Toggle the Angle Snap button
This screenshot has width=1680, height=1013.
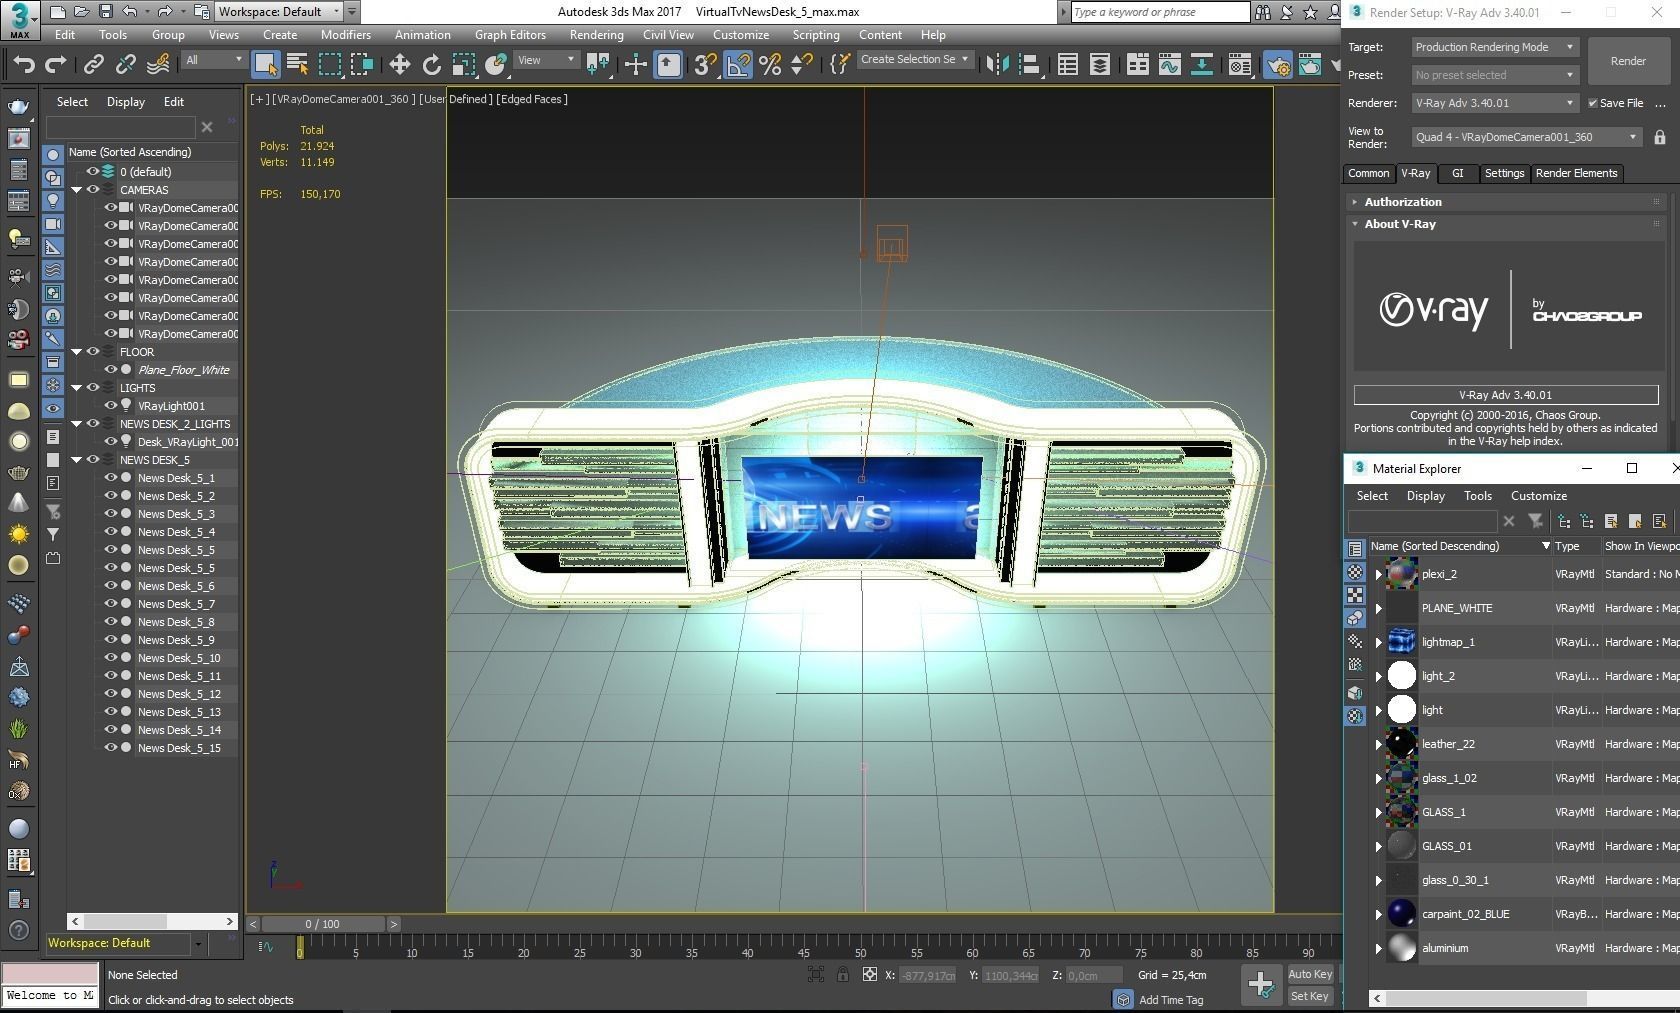click(x=738, y=65)
